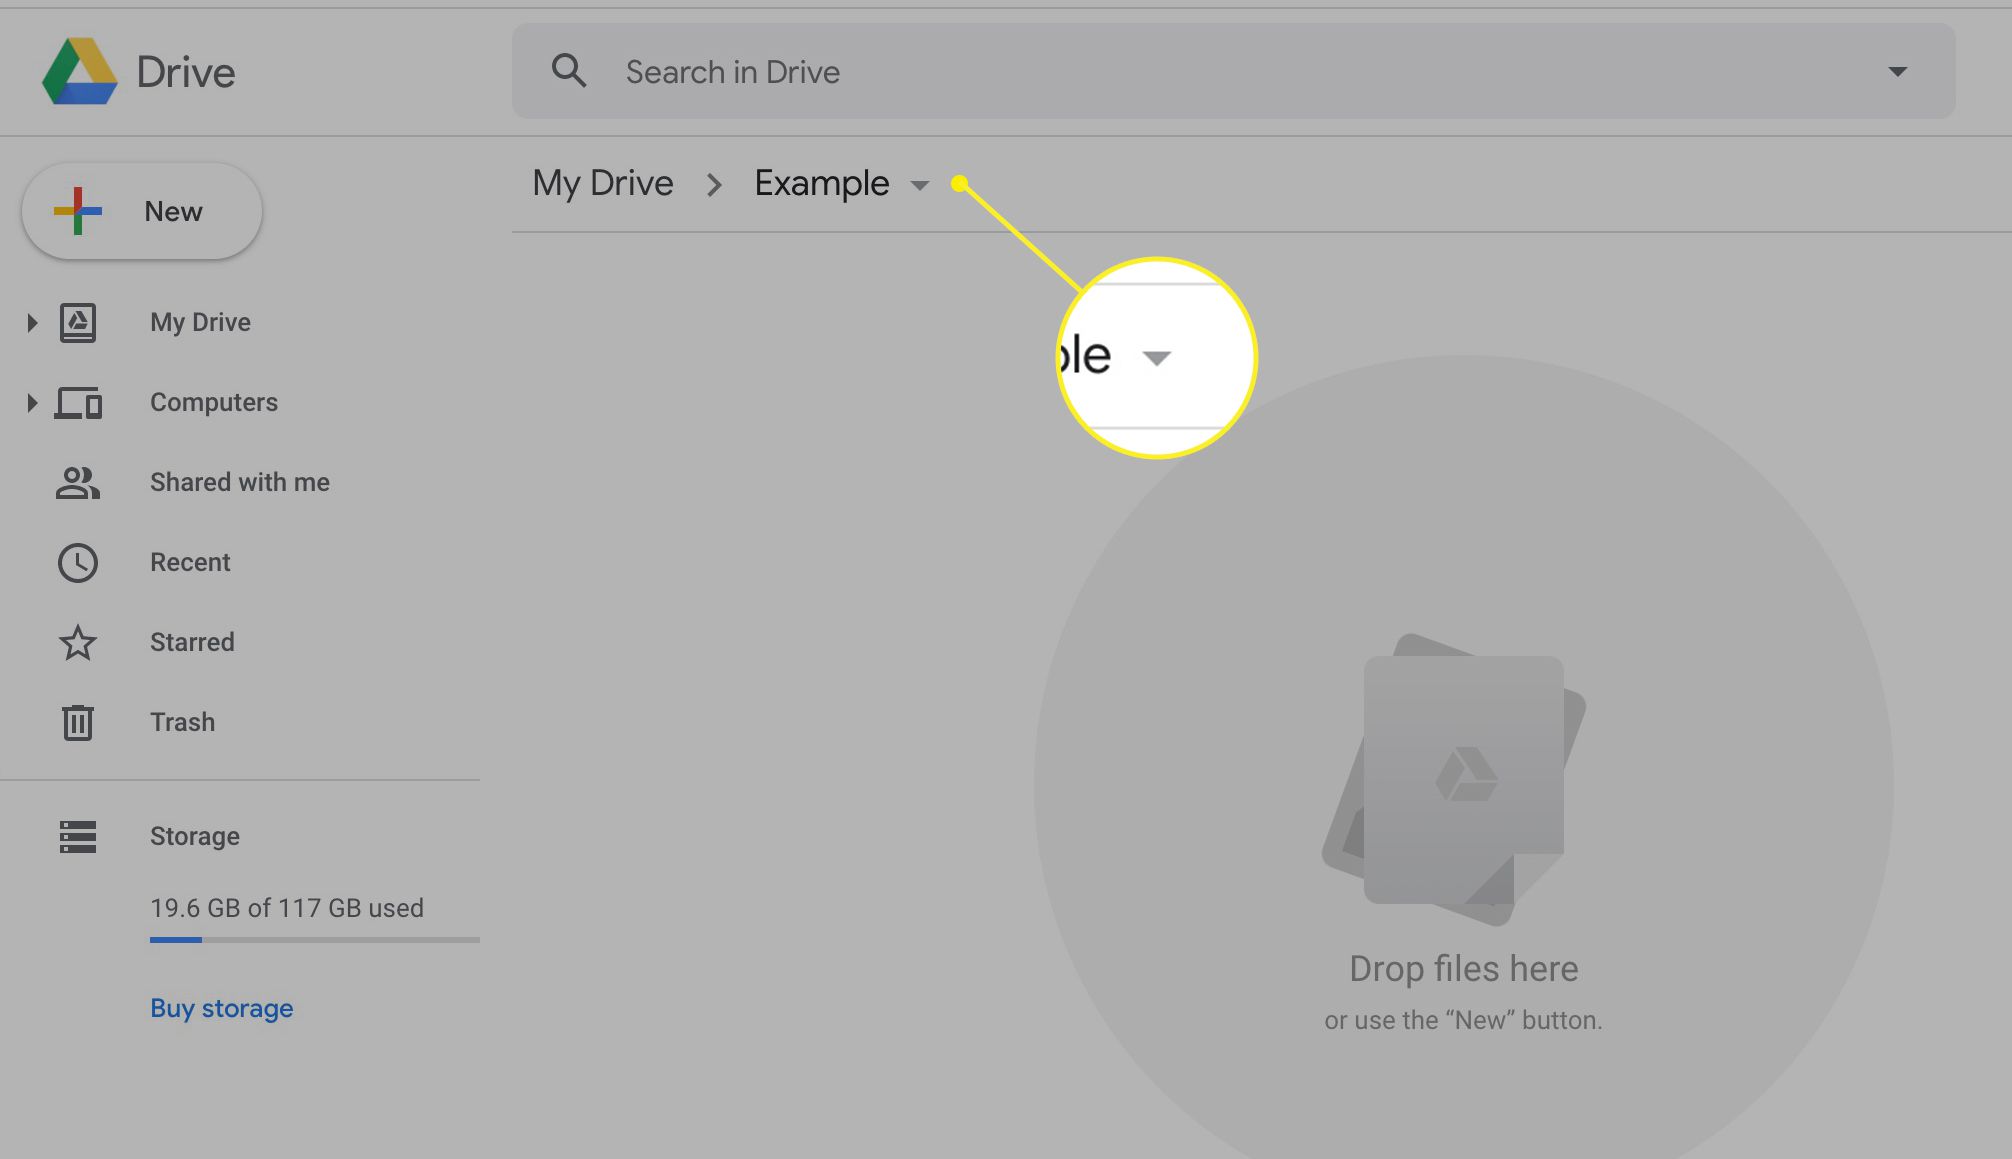Open Shared with me section
Viewport: 2012px width, 1159px height.
239,481
